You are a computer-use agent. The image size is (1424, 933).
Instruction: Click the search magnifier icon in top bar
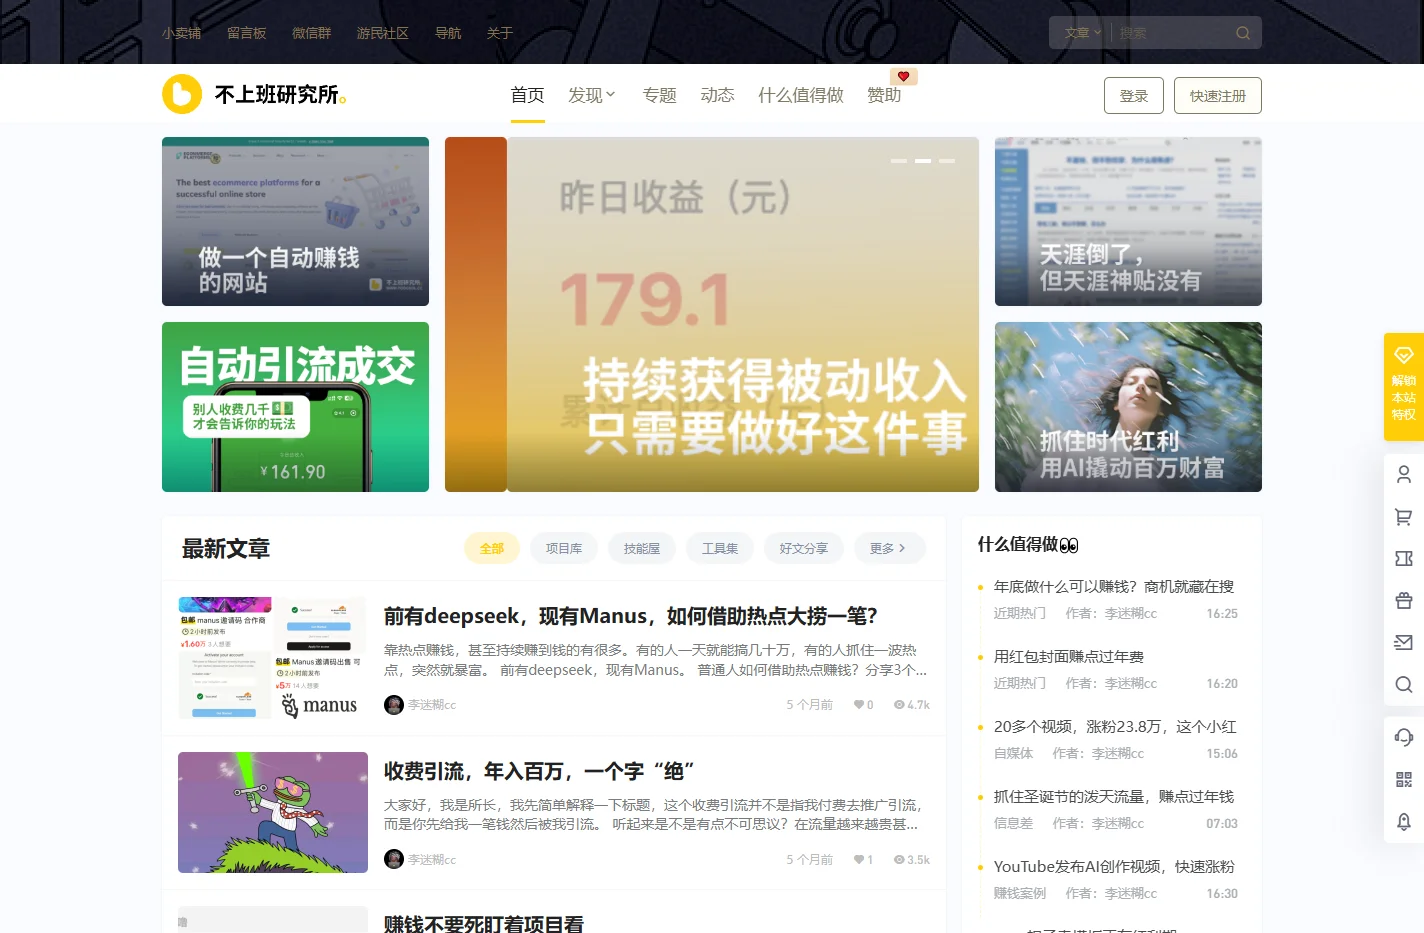pyautogui.click(x=1243, y=33)
